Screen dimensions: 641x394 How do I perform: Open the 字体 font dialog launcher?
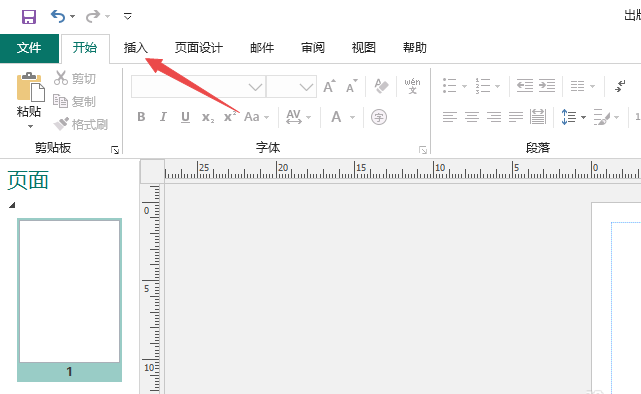423,150
